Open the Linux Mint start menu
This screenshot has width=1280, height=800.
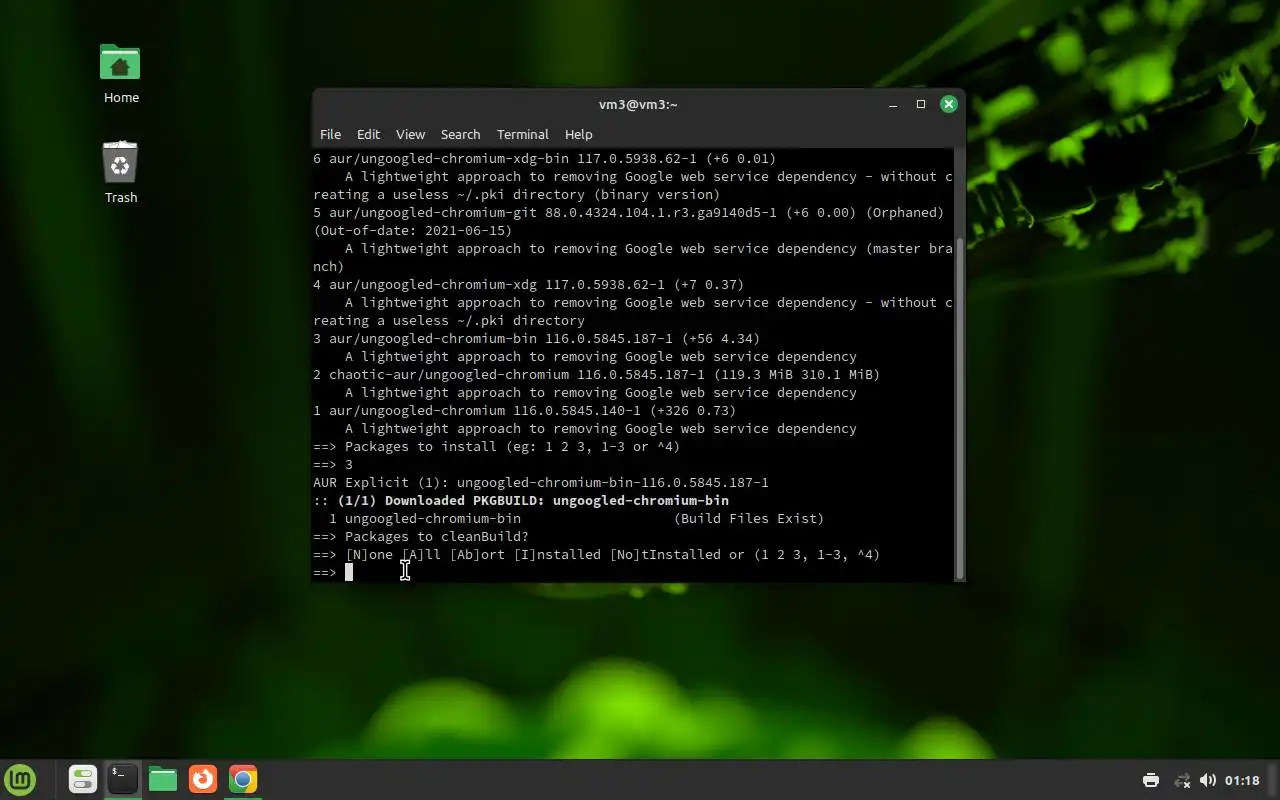(20, 779)
